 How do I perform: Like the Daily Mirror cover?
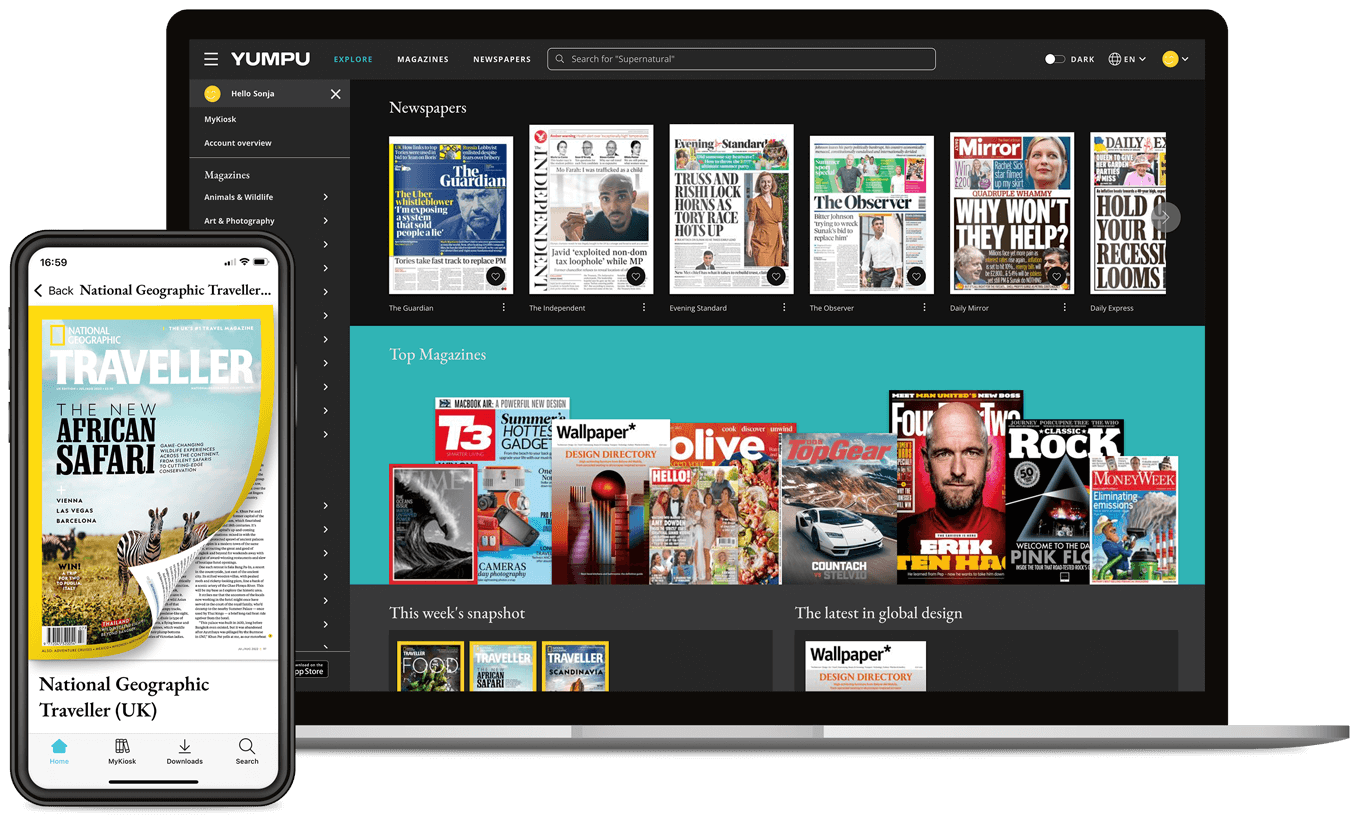pyautogui.click(x=1056, y=275)
